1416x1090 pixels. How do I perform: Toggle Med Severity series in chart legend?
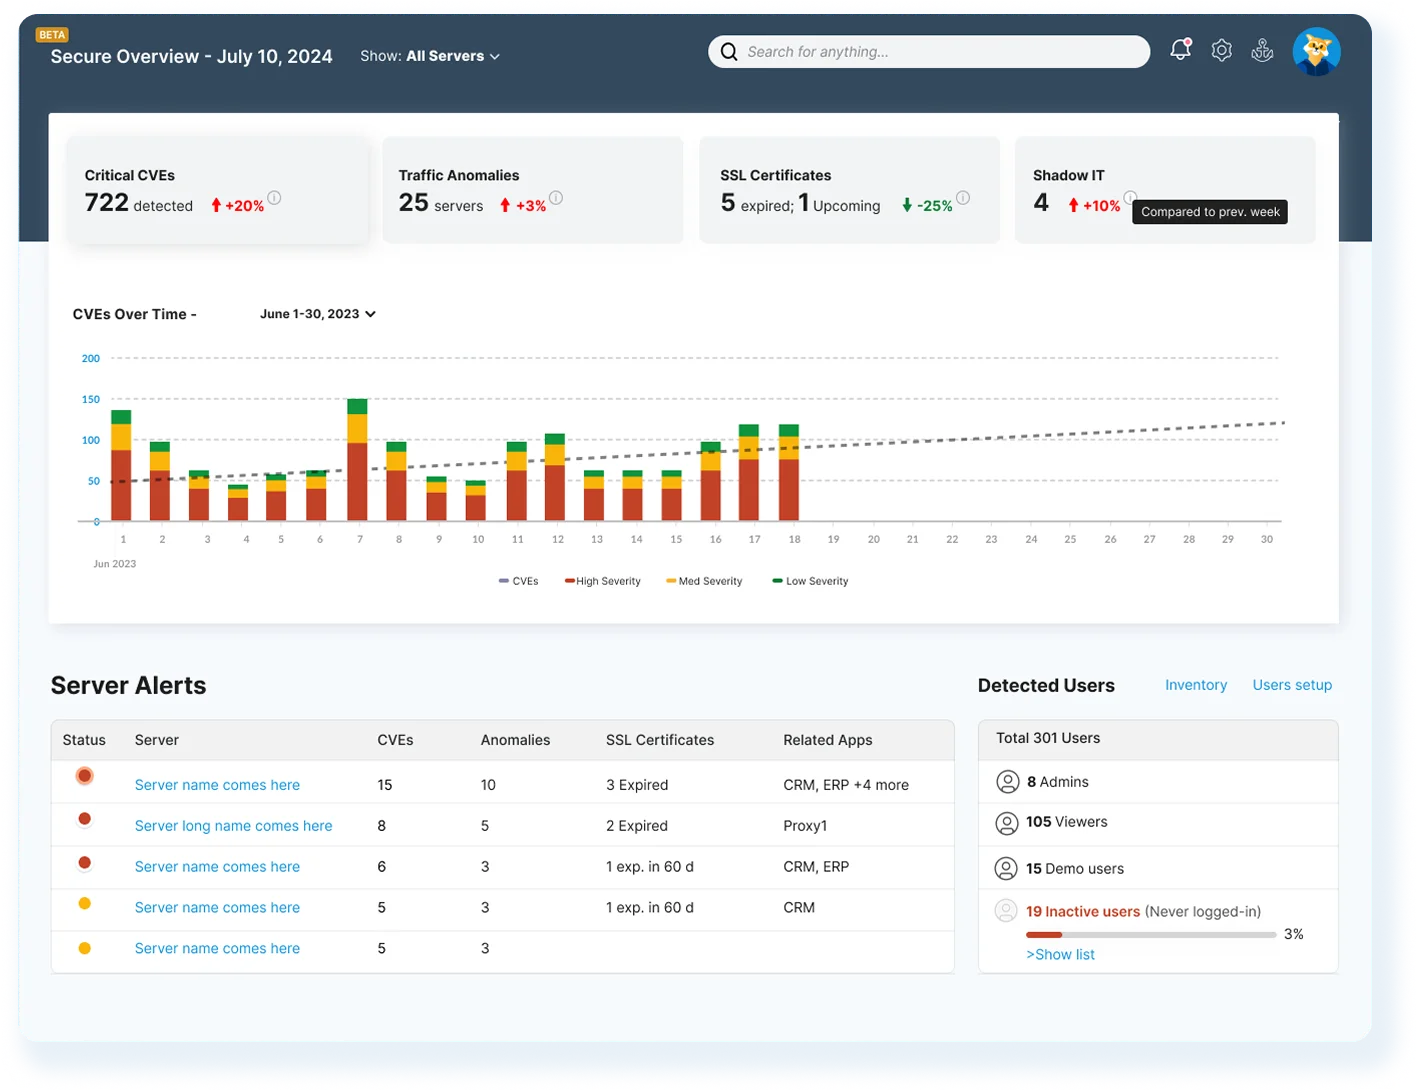[x=705, y=581]
